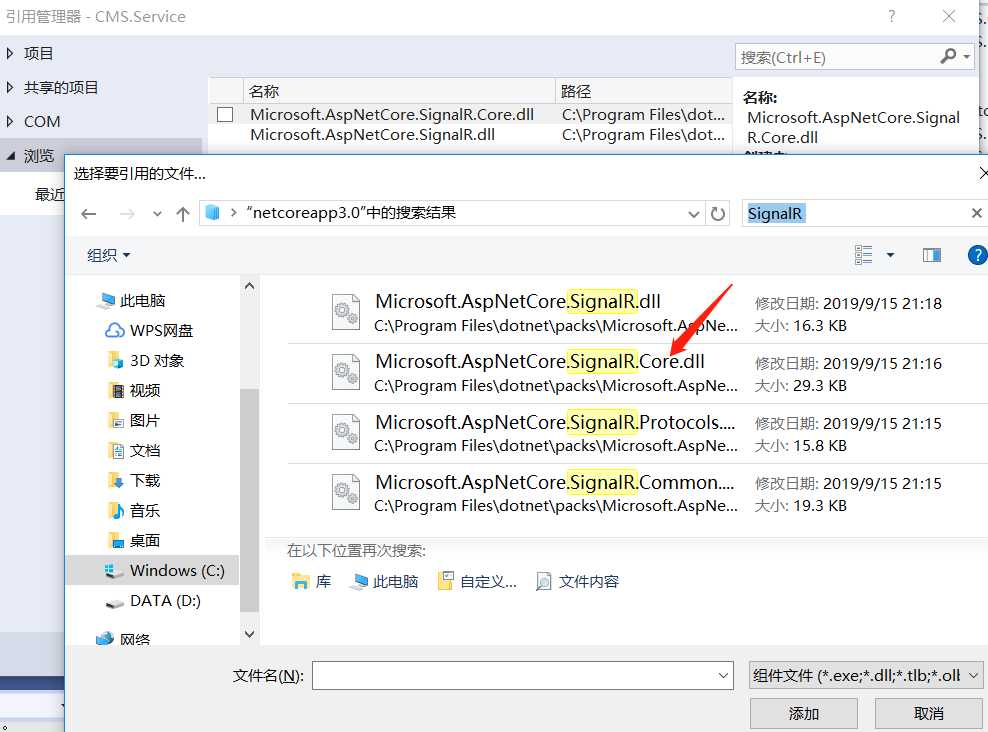Click the 搜索(Ctrl+E) search field
The width and height of the screenshot is (988, 732).
click(838, 57)
